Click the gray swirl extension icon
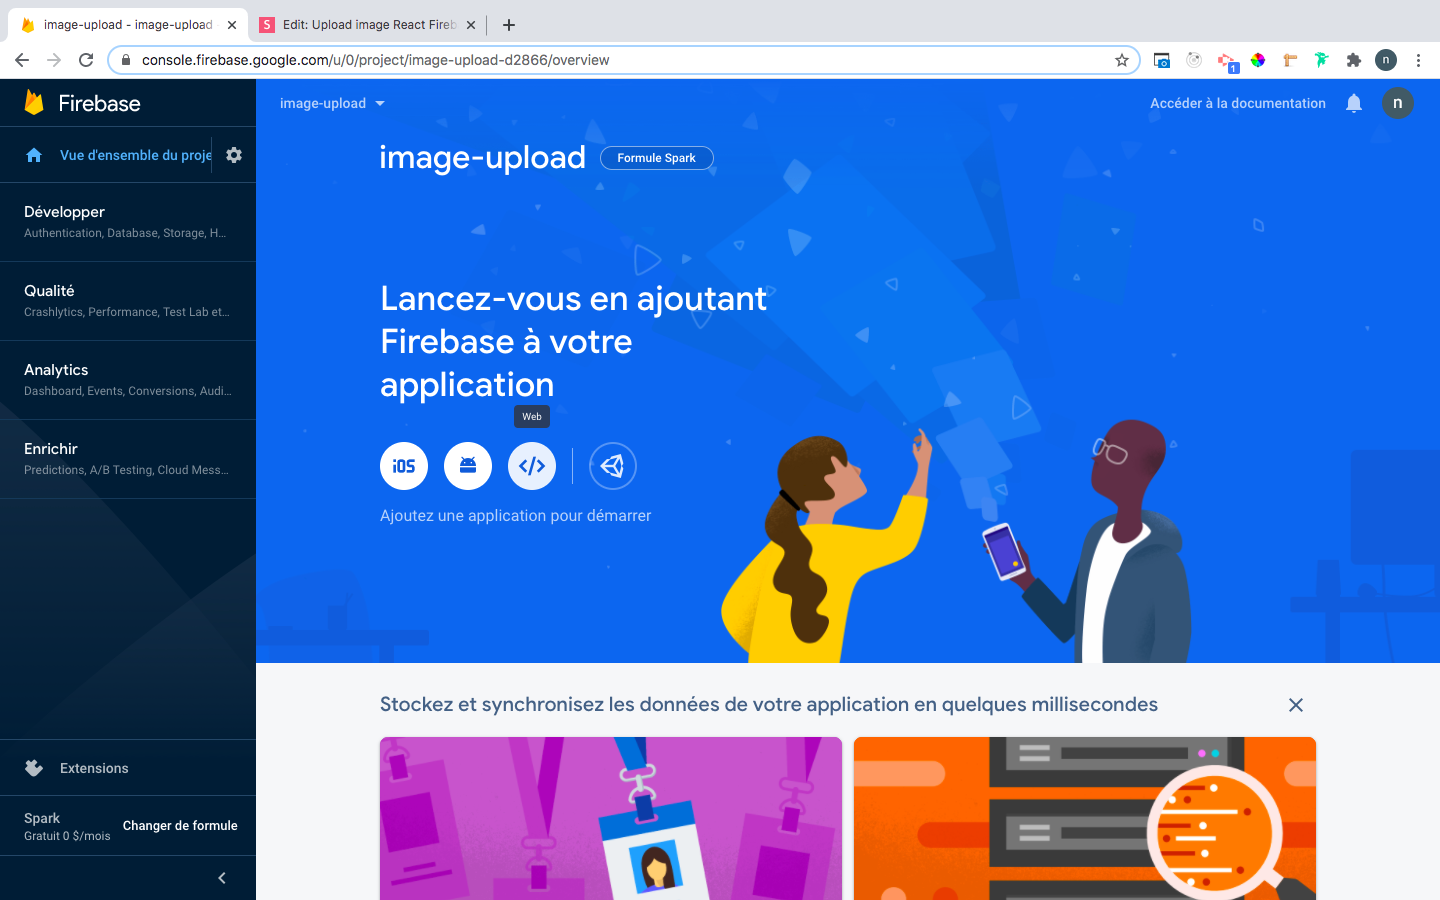 coord(1194,60)
